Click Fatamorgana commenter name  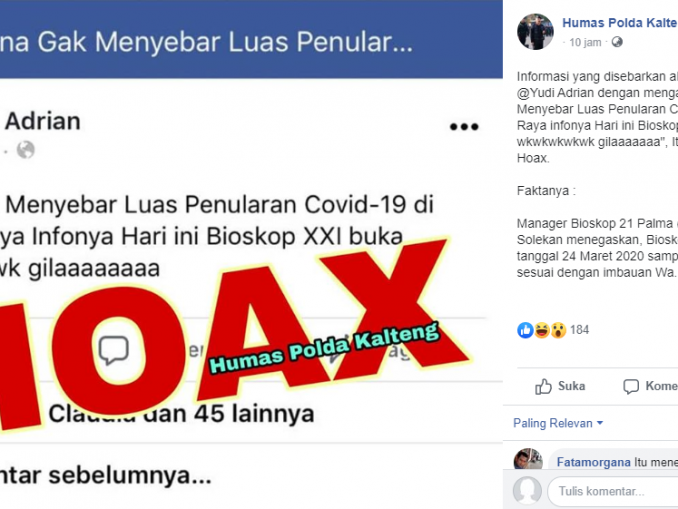click(593, 462)
